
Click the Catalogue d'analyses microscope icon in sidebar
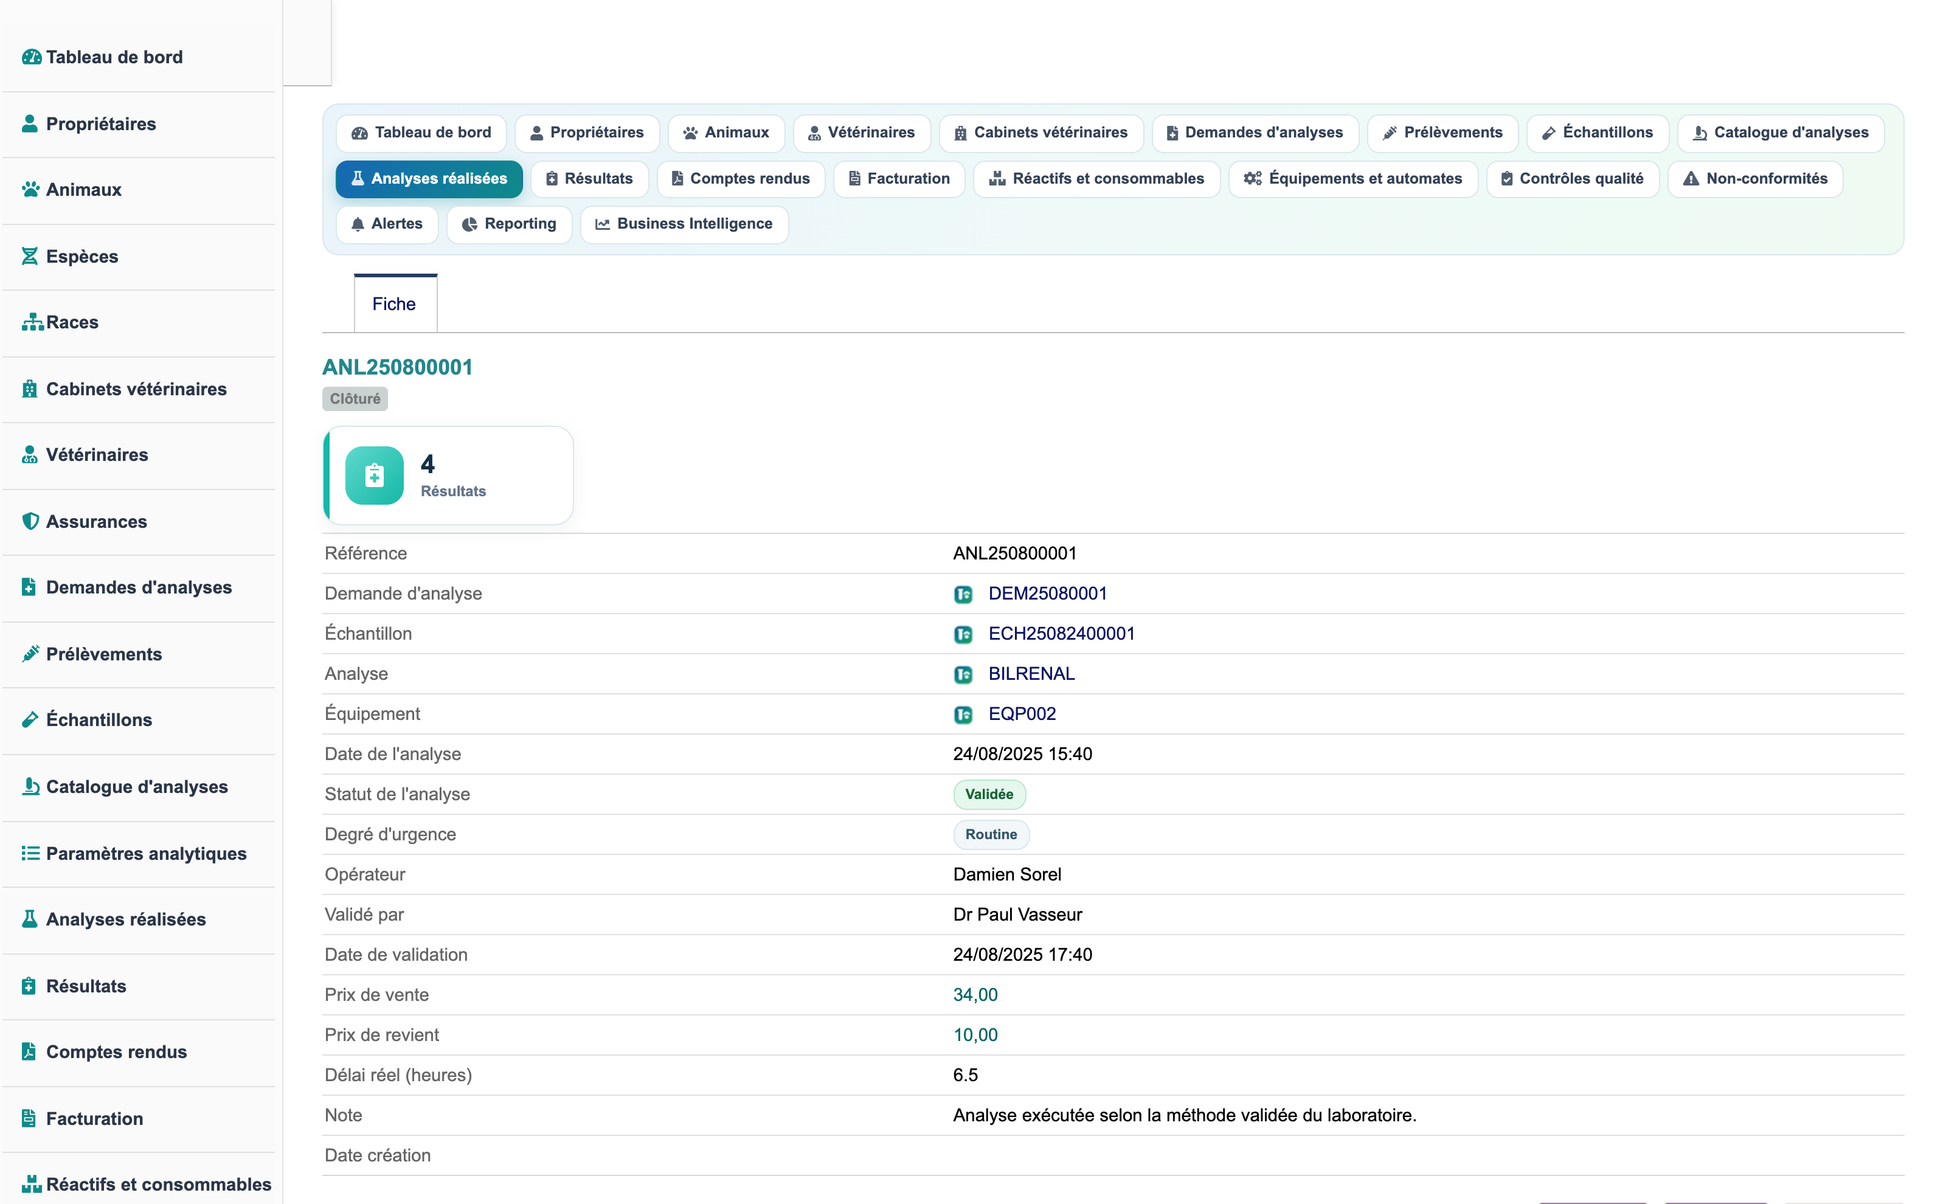(x=31, y=786)
